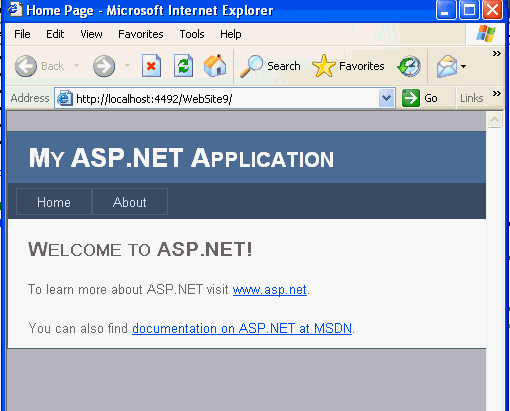Refresh the page using green arrows icon
This screenshot has height=411, width=510.
coord(183,66)
